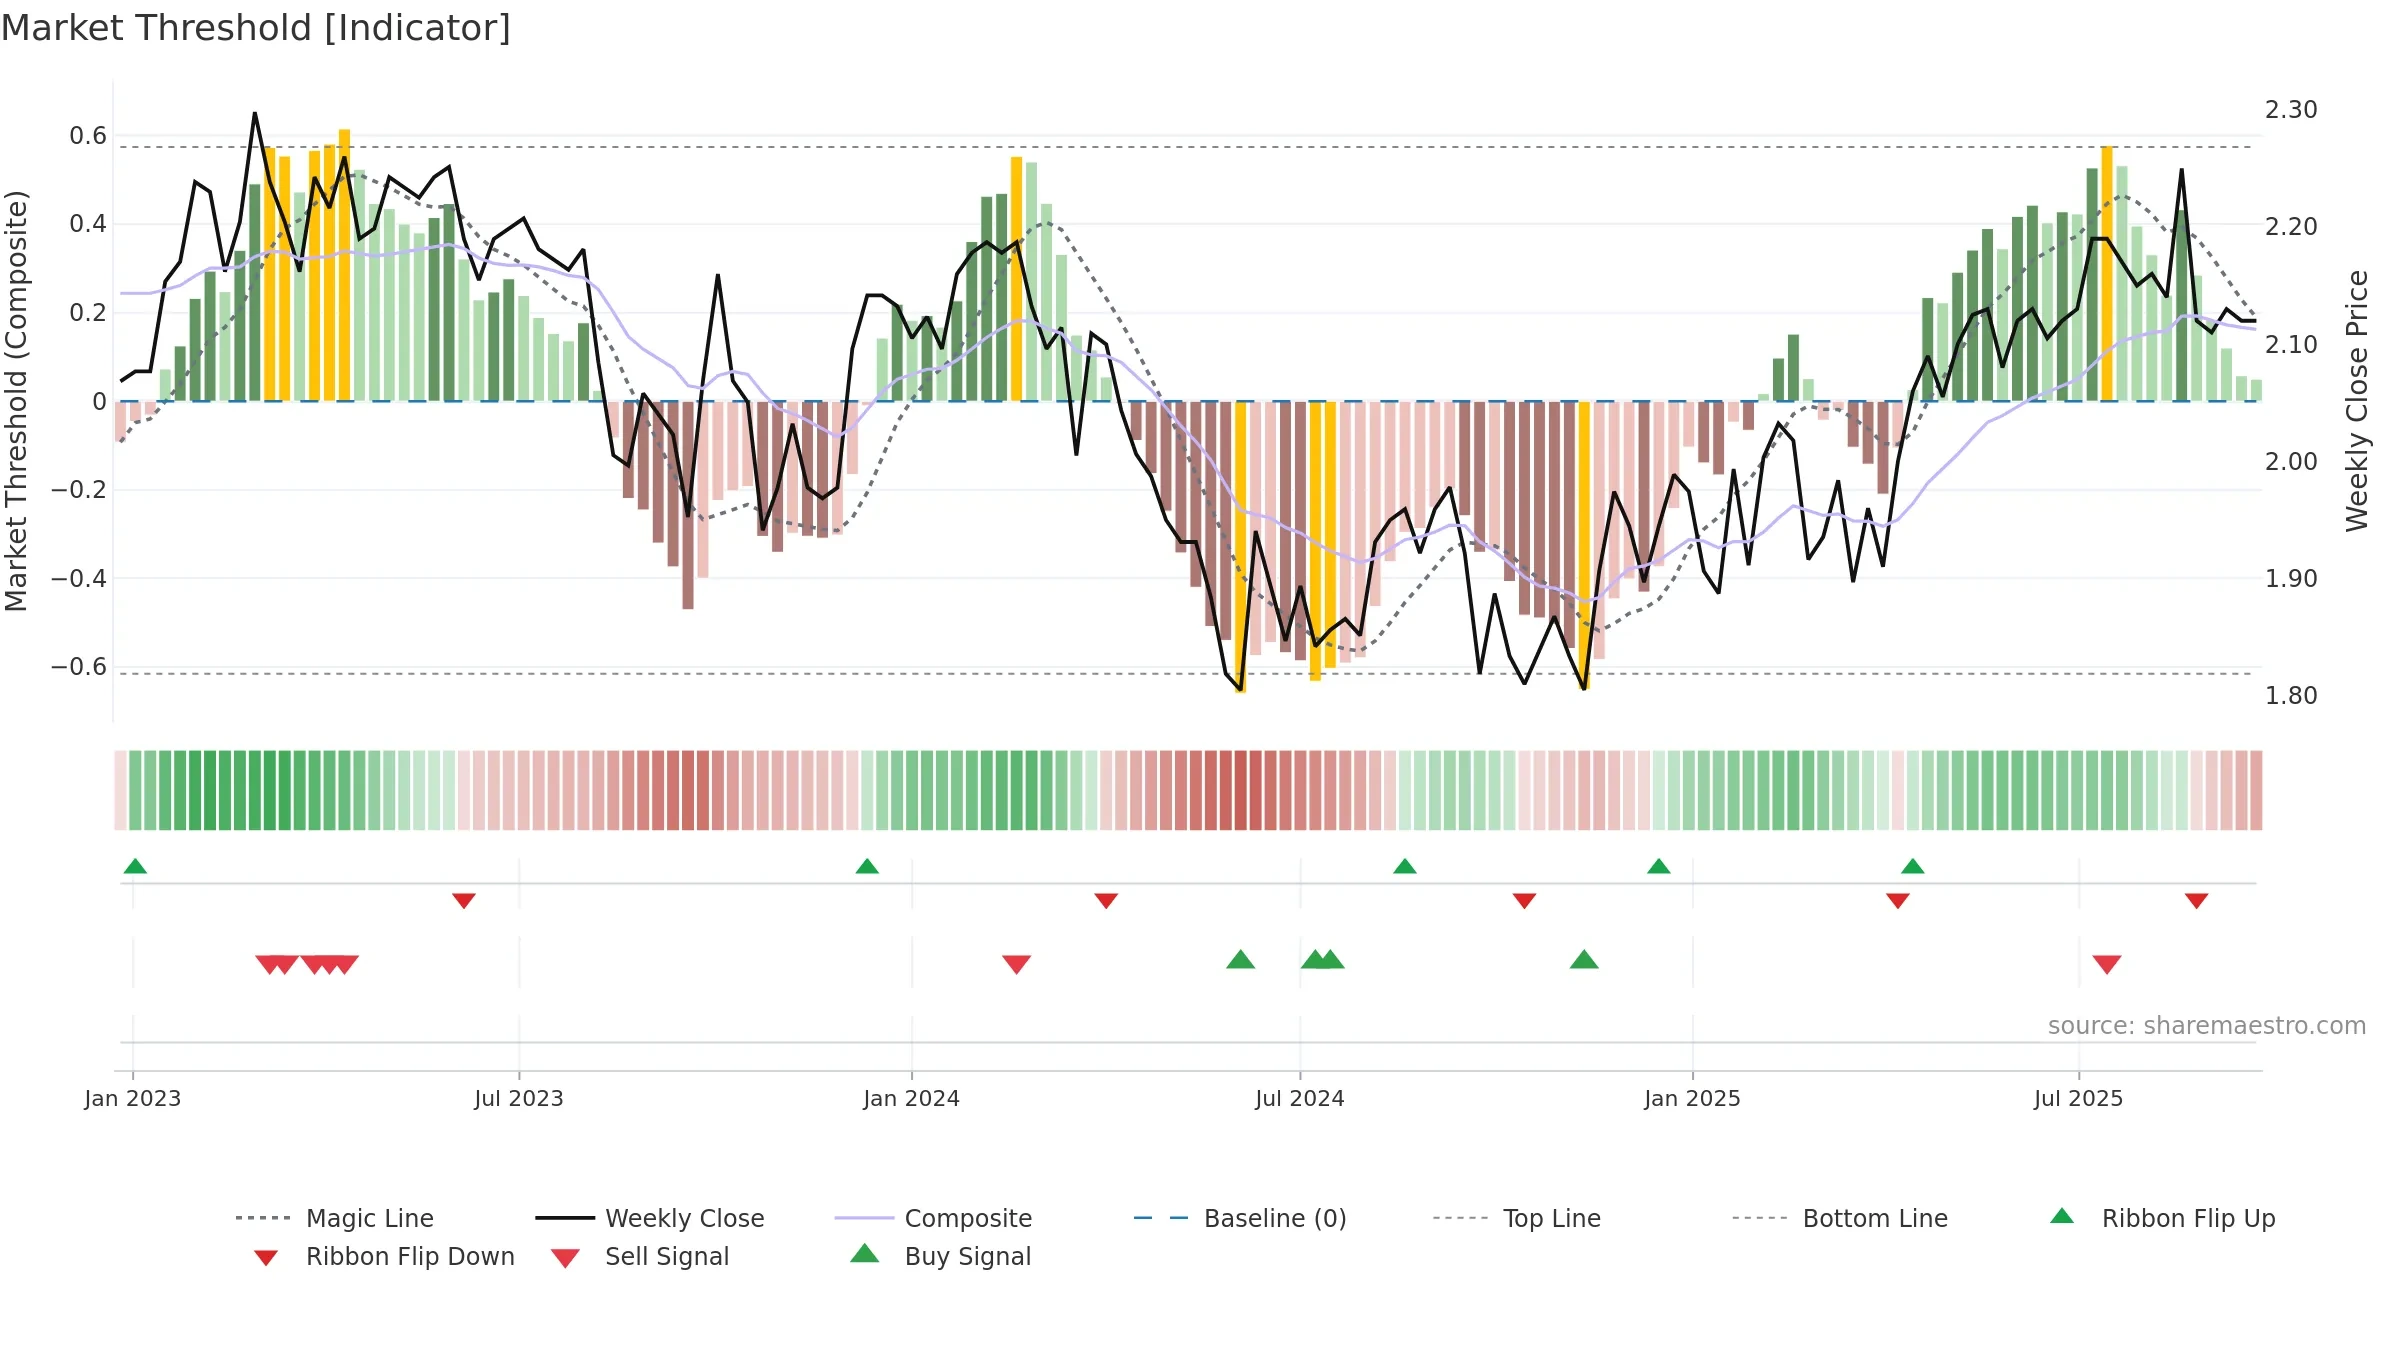Image resolution: width=2400 pixels, height=1350 pixels.
Task: Toggle the Ribbon Flip Up legend entry
Action: click(x=2163, y=1218)
